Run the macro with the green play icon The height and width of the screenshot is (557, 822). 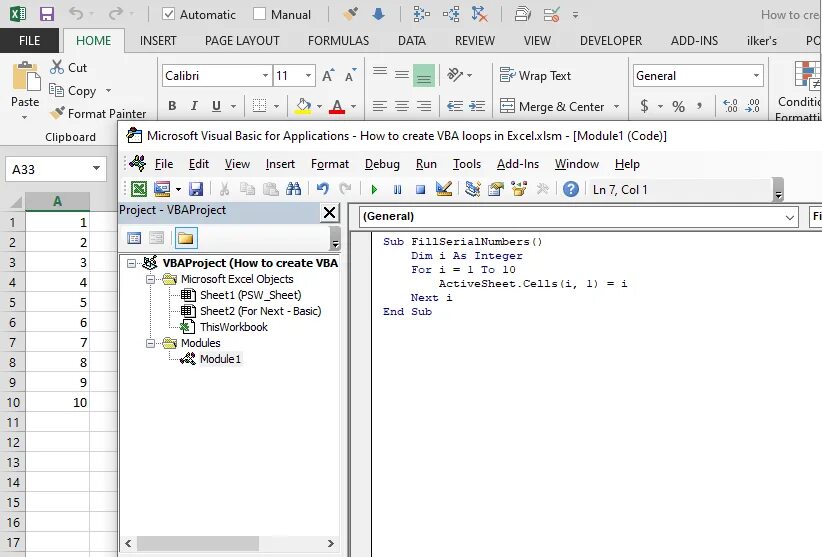[x=374, y=189]
